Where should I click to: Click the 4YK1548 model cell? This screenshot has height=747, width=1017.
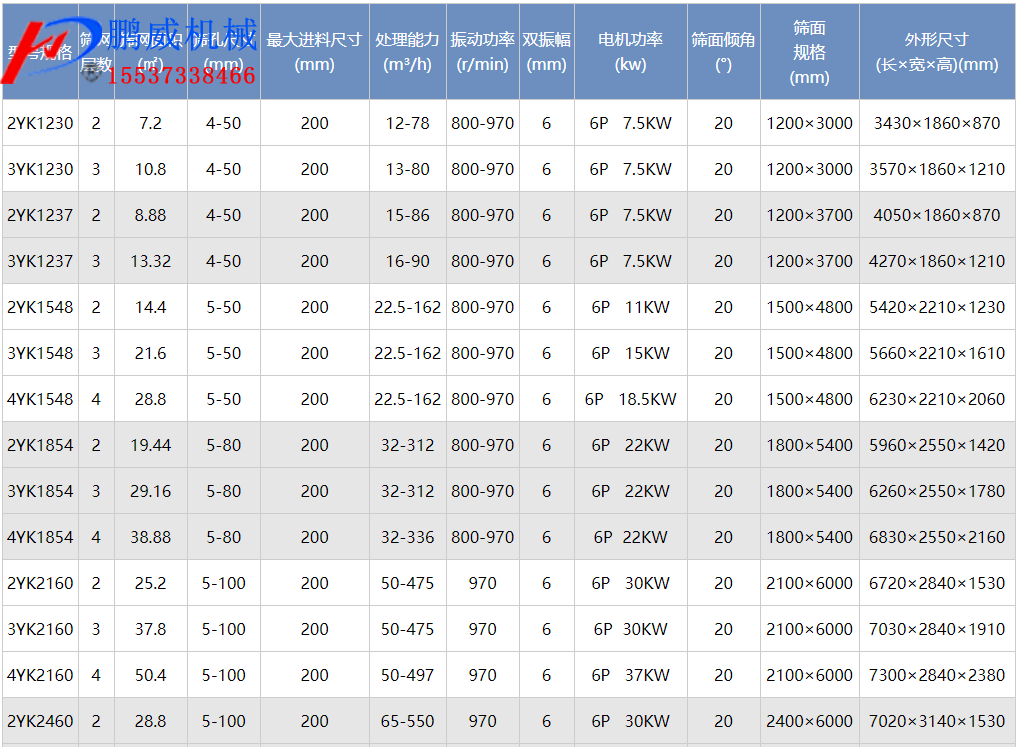(x=40, y=399)
